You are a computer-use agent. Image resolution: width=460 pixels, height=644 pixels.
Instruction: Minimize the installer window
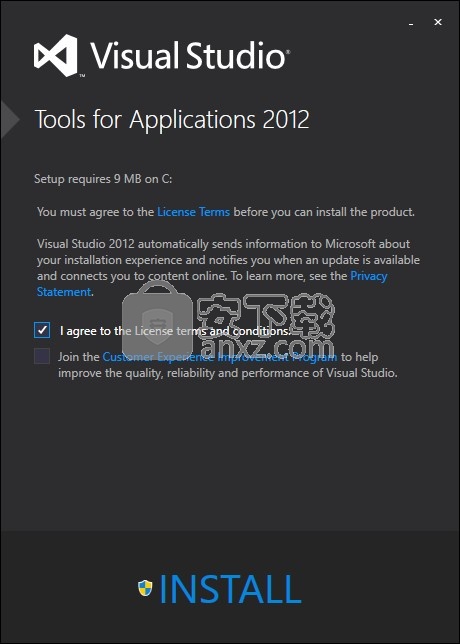point(411,23)
